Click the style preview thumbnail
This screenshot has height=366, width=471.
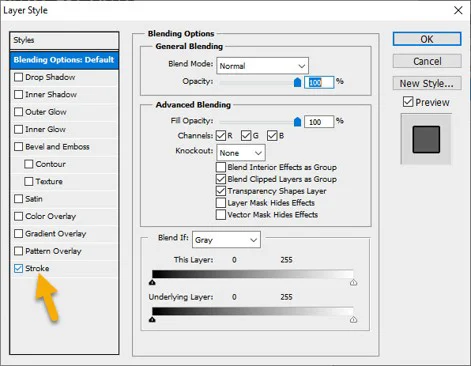[x=426, y=139]
